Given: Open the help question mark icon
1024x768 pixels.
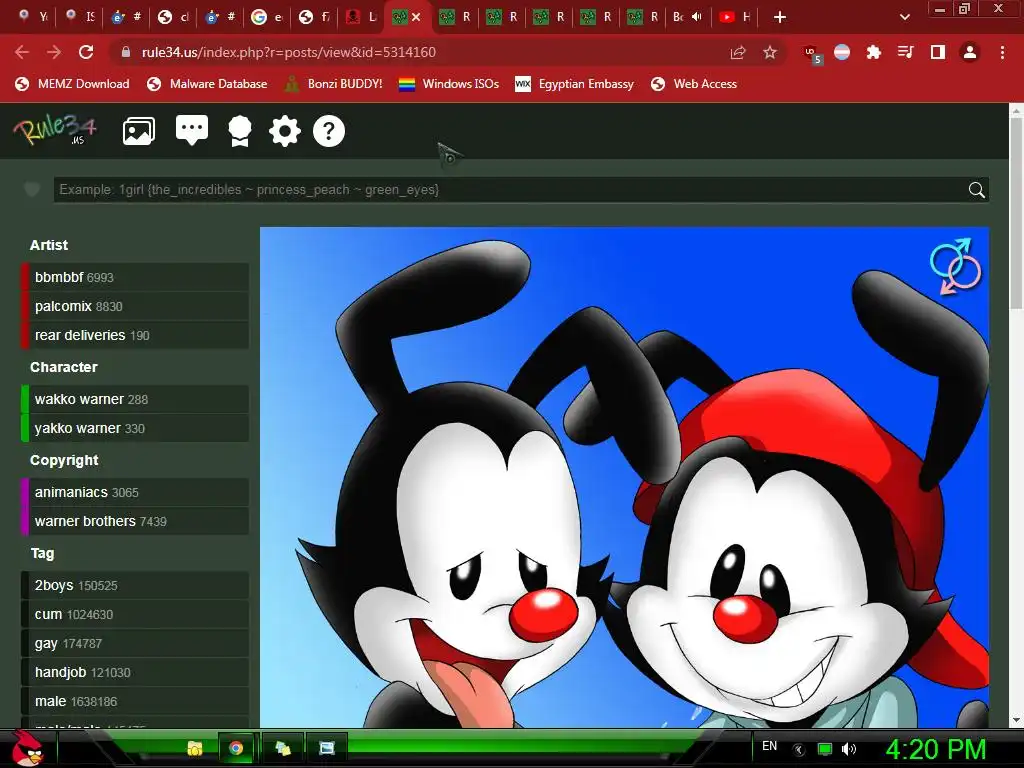Looking at the screenshot, I should [x=328, y=131].
